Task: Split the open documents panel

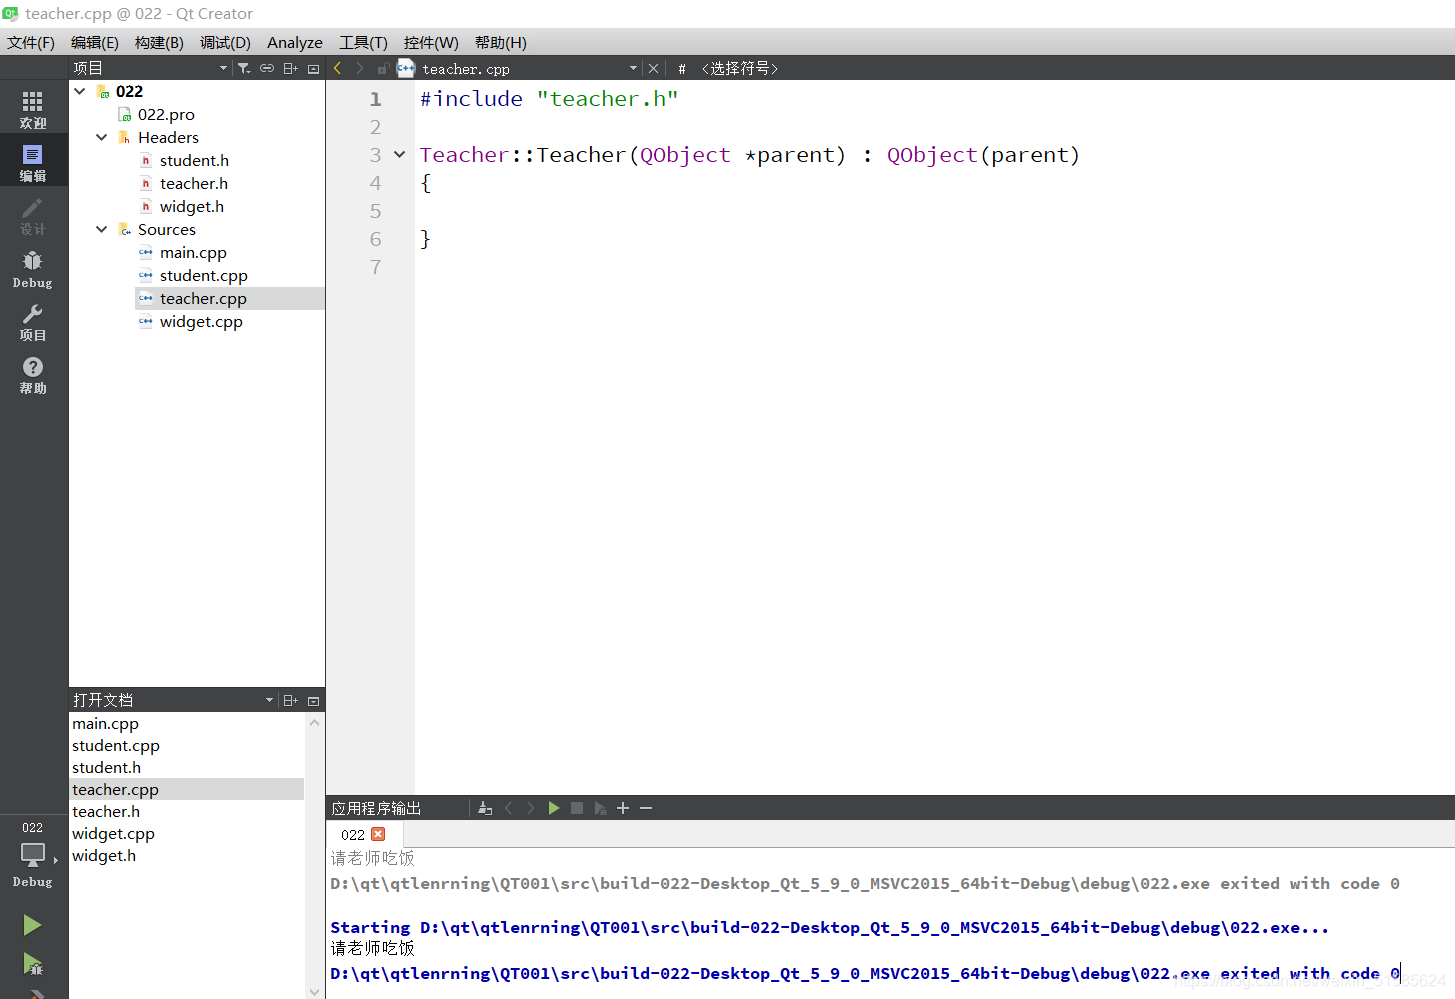Action: click(290, 700)
